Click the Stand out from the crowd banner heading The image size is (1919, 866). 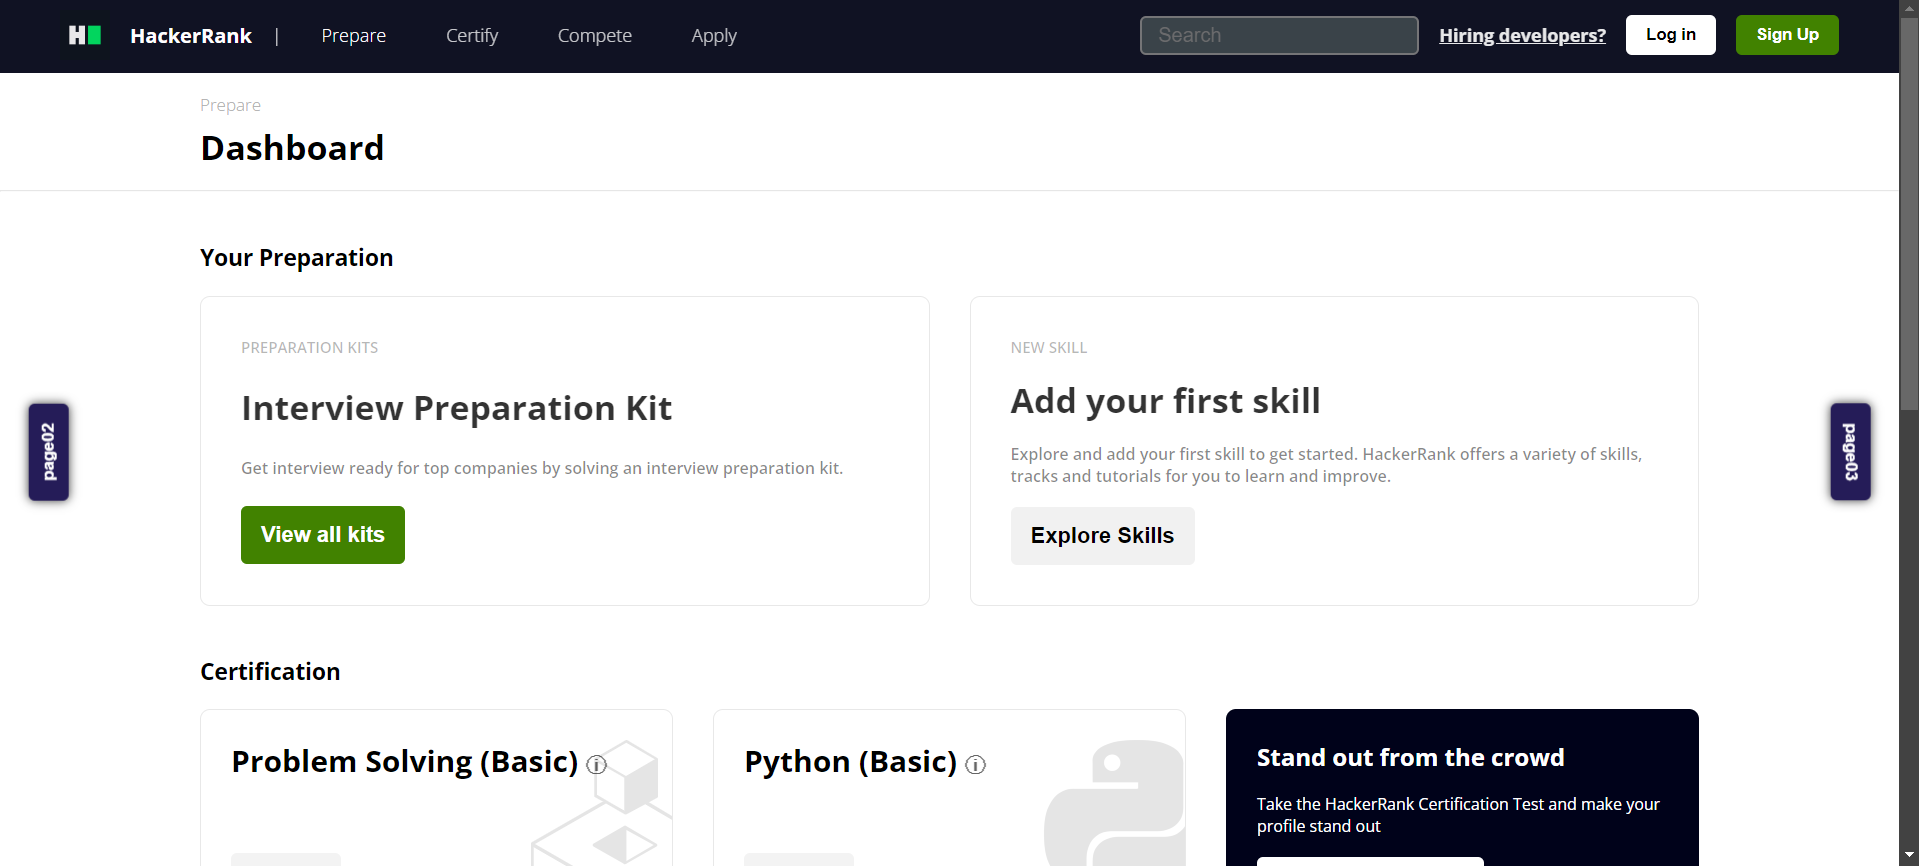[x=1410, y=758]
